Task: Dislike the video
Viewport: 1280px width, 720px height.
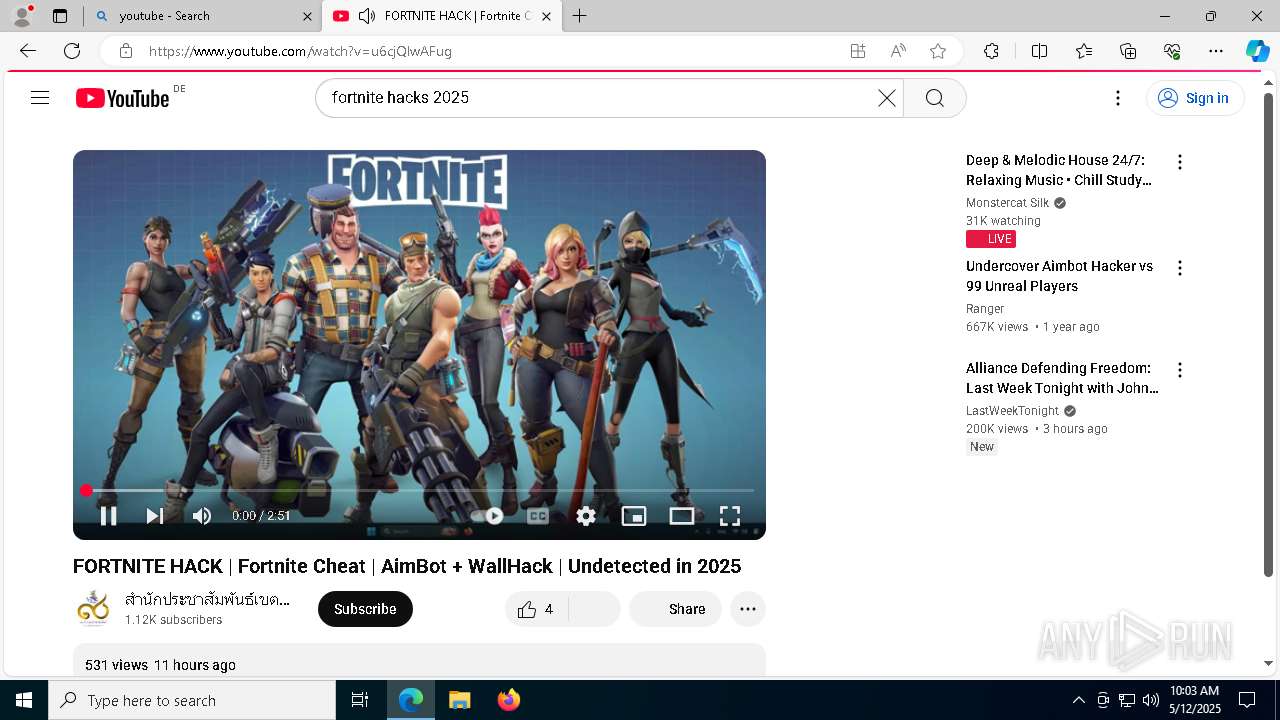Action: 594,609
